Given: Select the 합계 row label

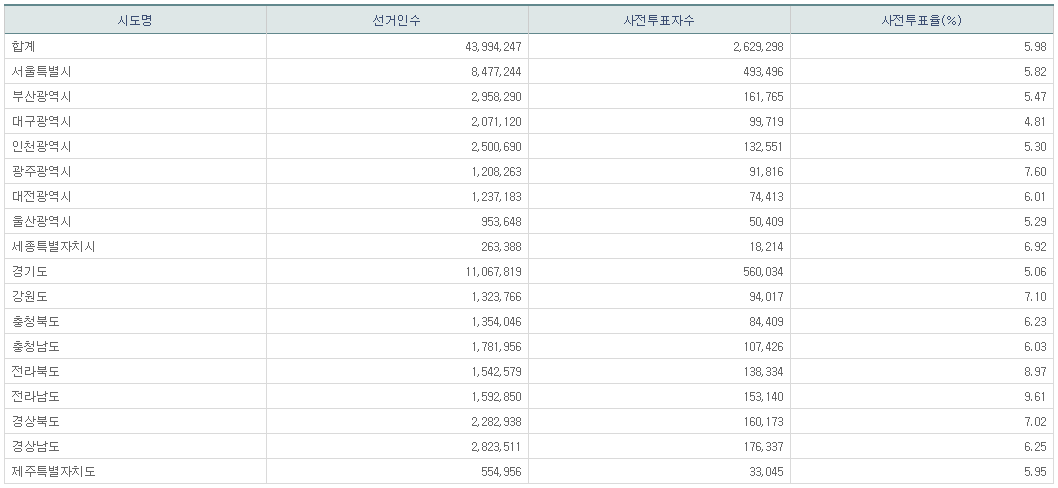Looking at the screenshot, I should (24, 46).
